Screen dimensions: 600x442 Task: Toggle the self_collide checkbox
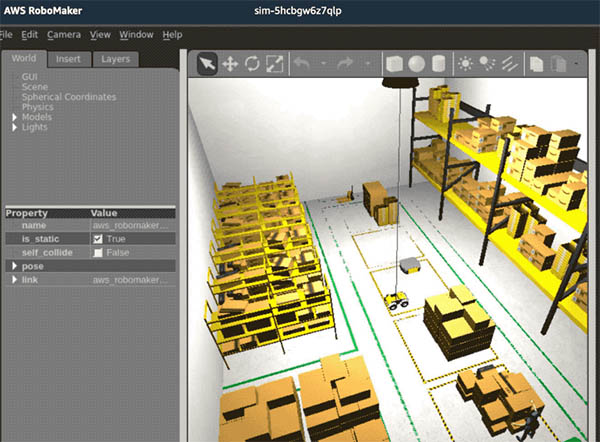98,253
